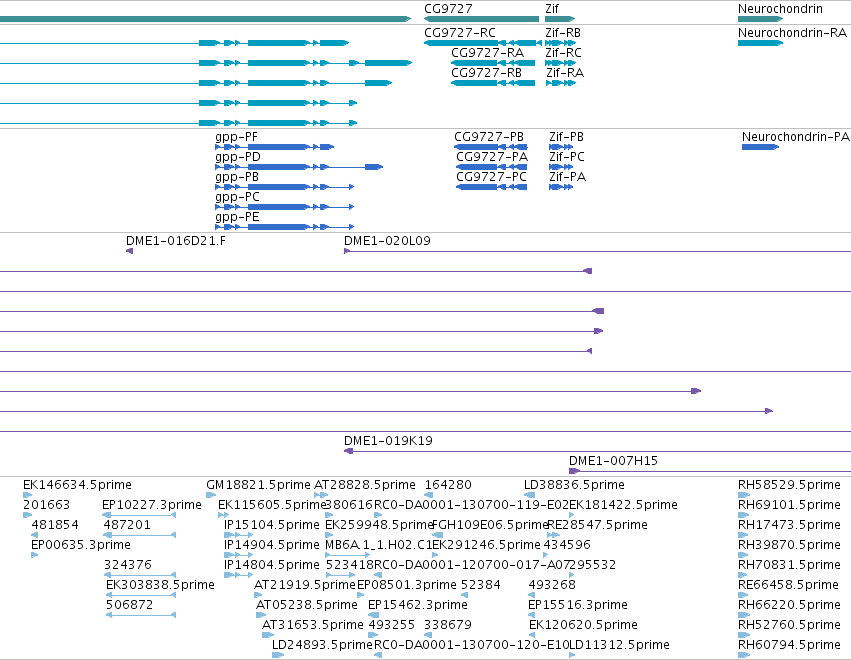This screenshot has width=851, height=660.
Task: Select Neurochondrin-RA transcript
Action: [x=792, y=33]
